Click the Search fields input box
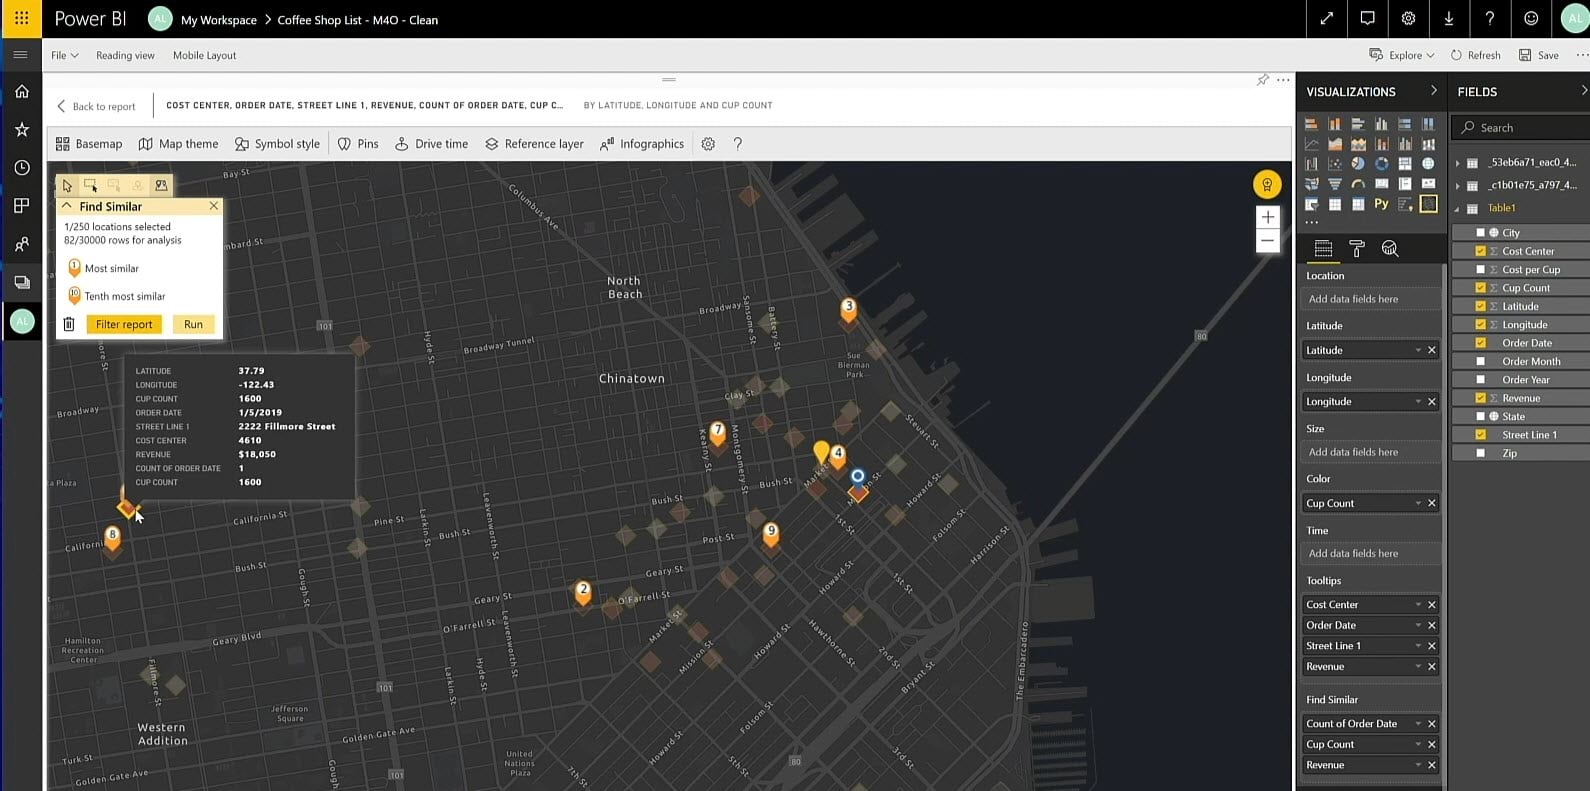The height and width of the screenshot is (791, 1590). click(x=1525, y=128)
